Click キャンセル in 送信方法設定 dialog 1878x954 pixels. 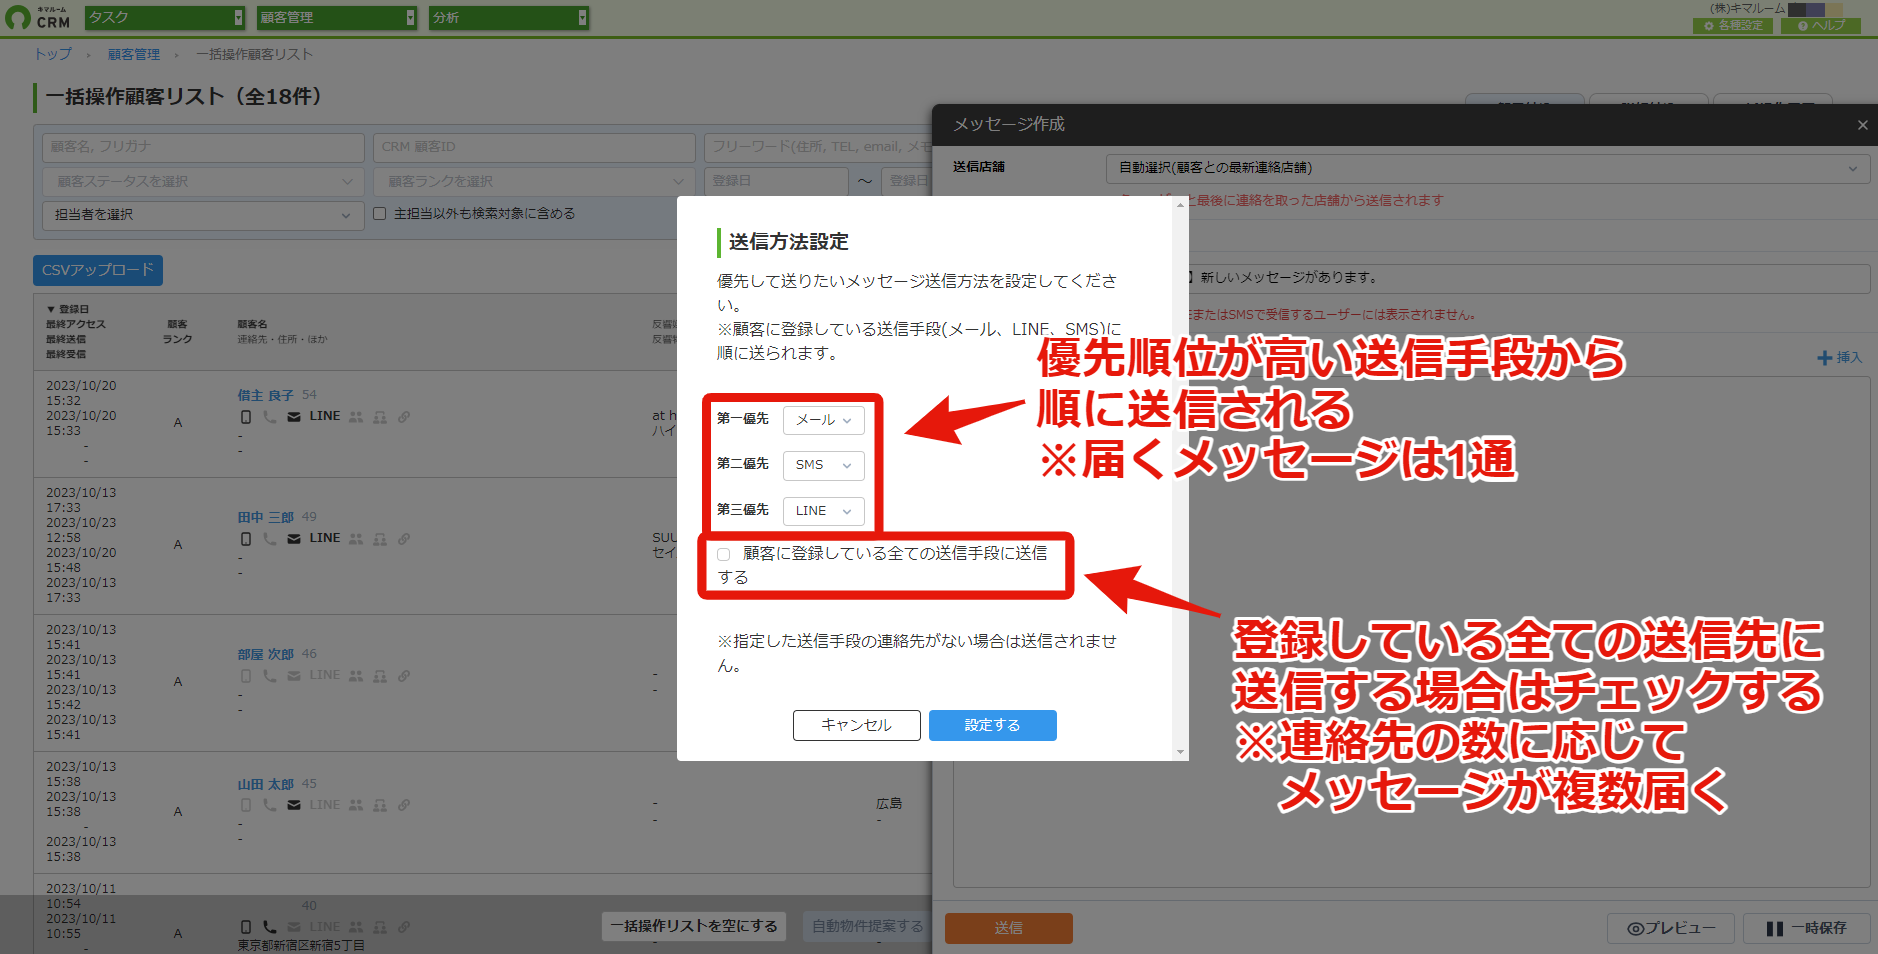pos(857,725)
